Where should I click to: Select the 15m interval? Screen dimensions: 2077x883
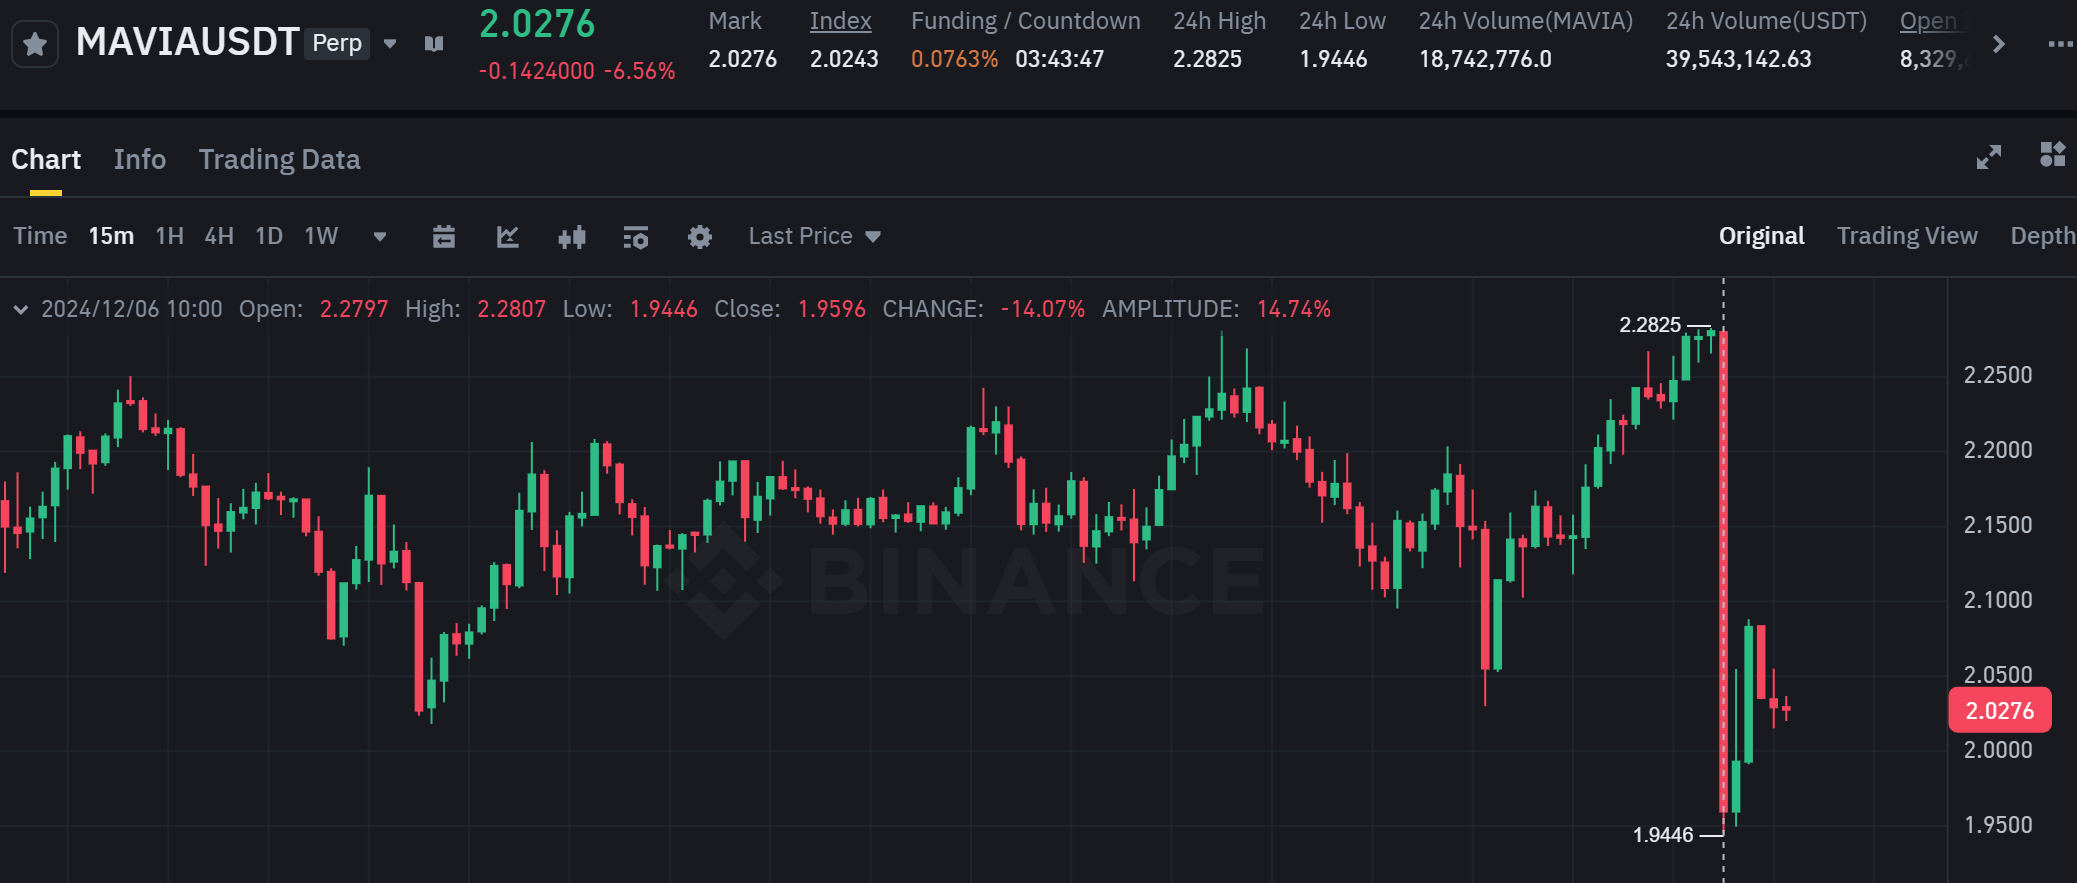pos(111,236)
